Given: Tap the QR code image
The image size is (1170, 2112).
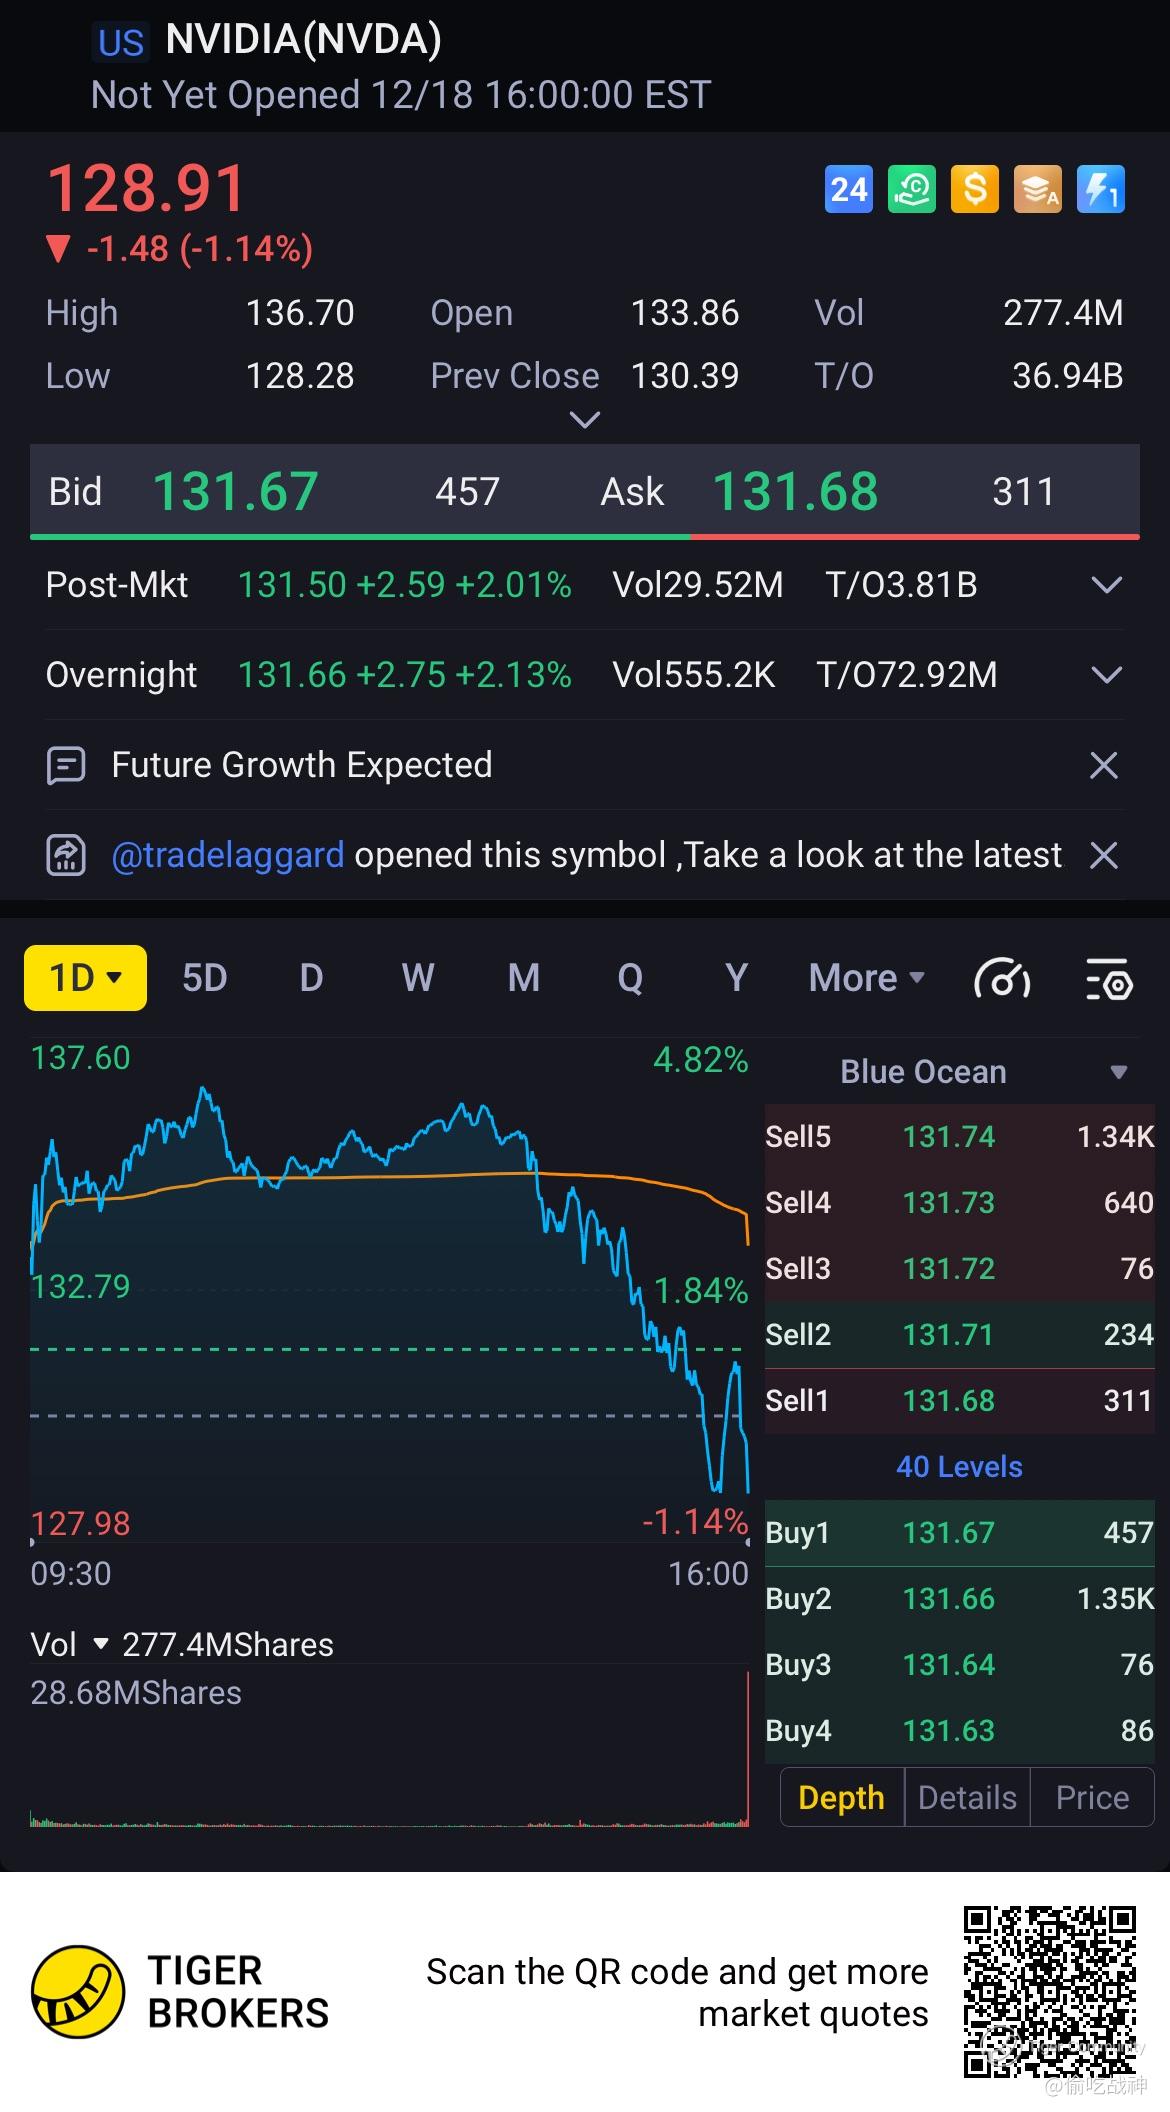Looking at the screenshot, I should [1051, 1991].
